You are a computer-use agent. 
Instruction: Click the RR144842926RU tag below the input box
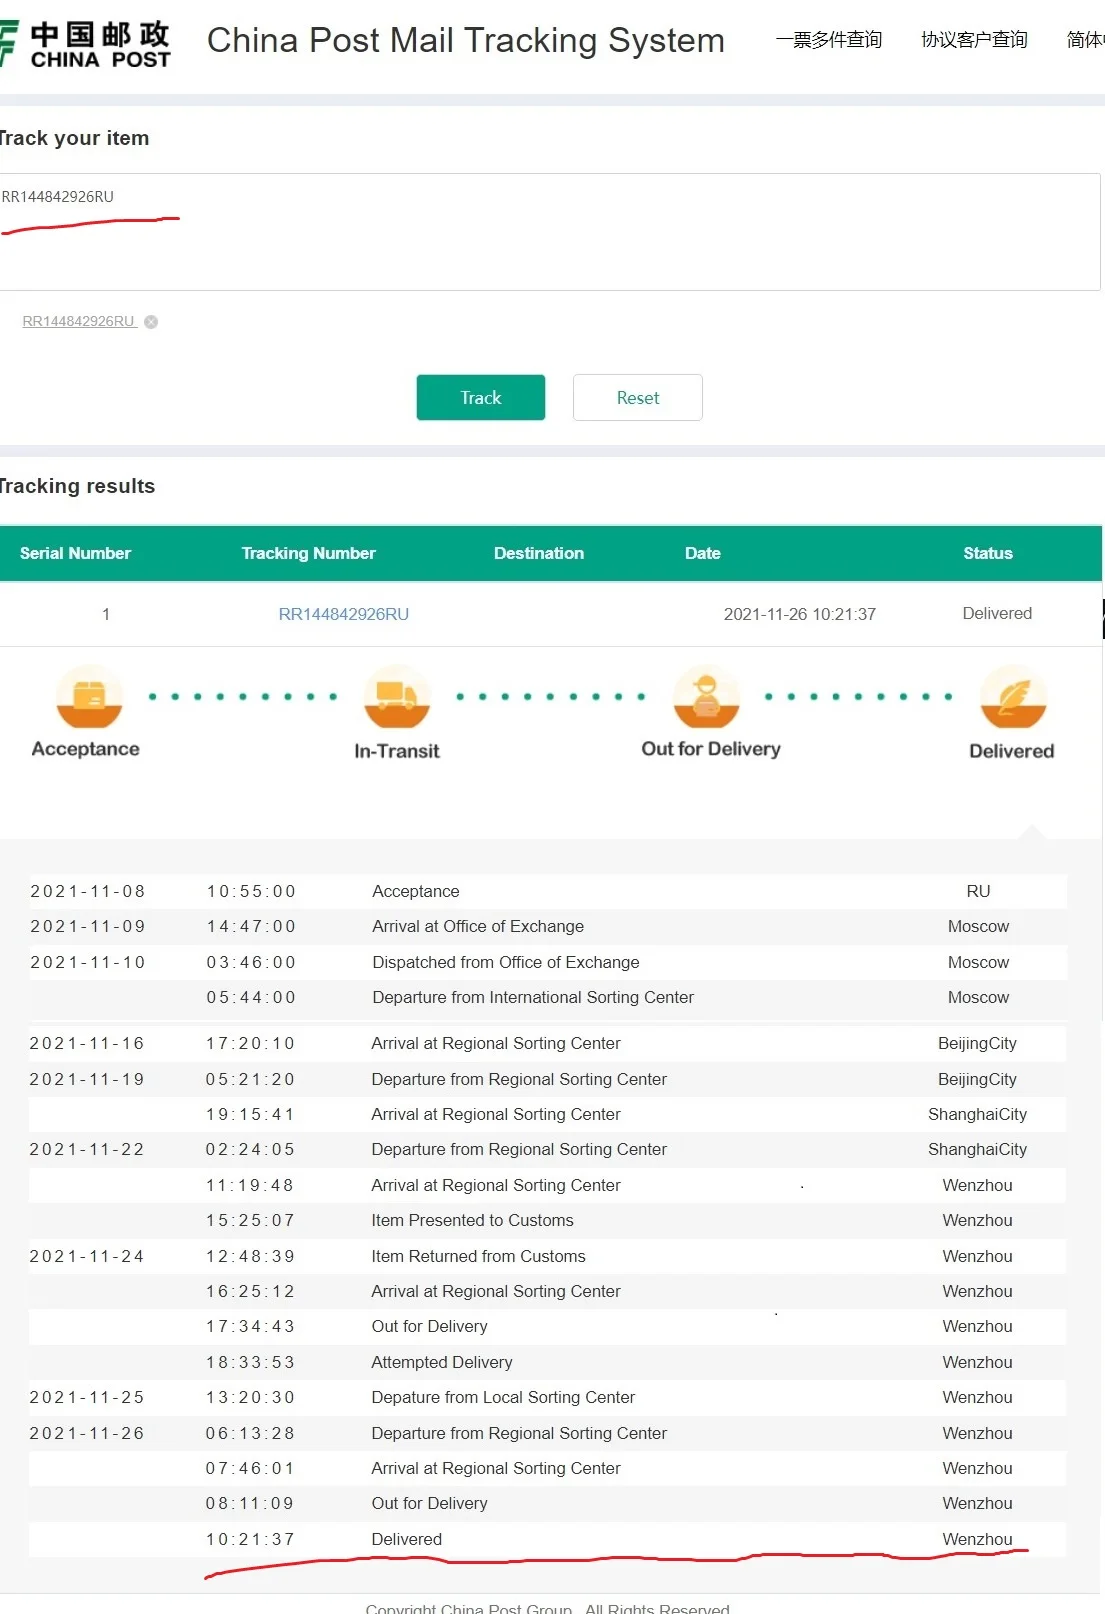pos(79,322)
